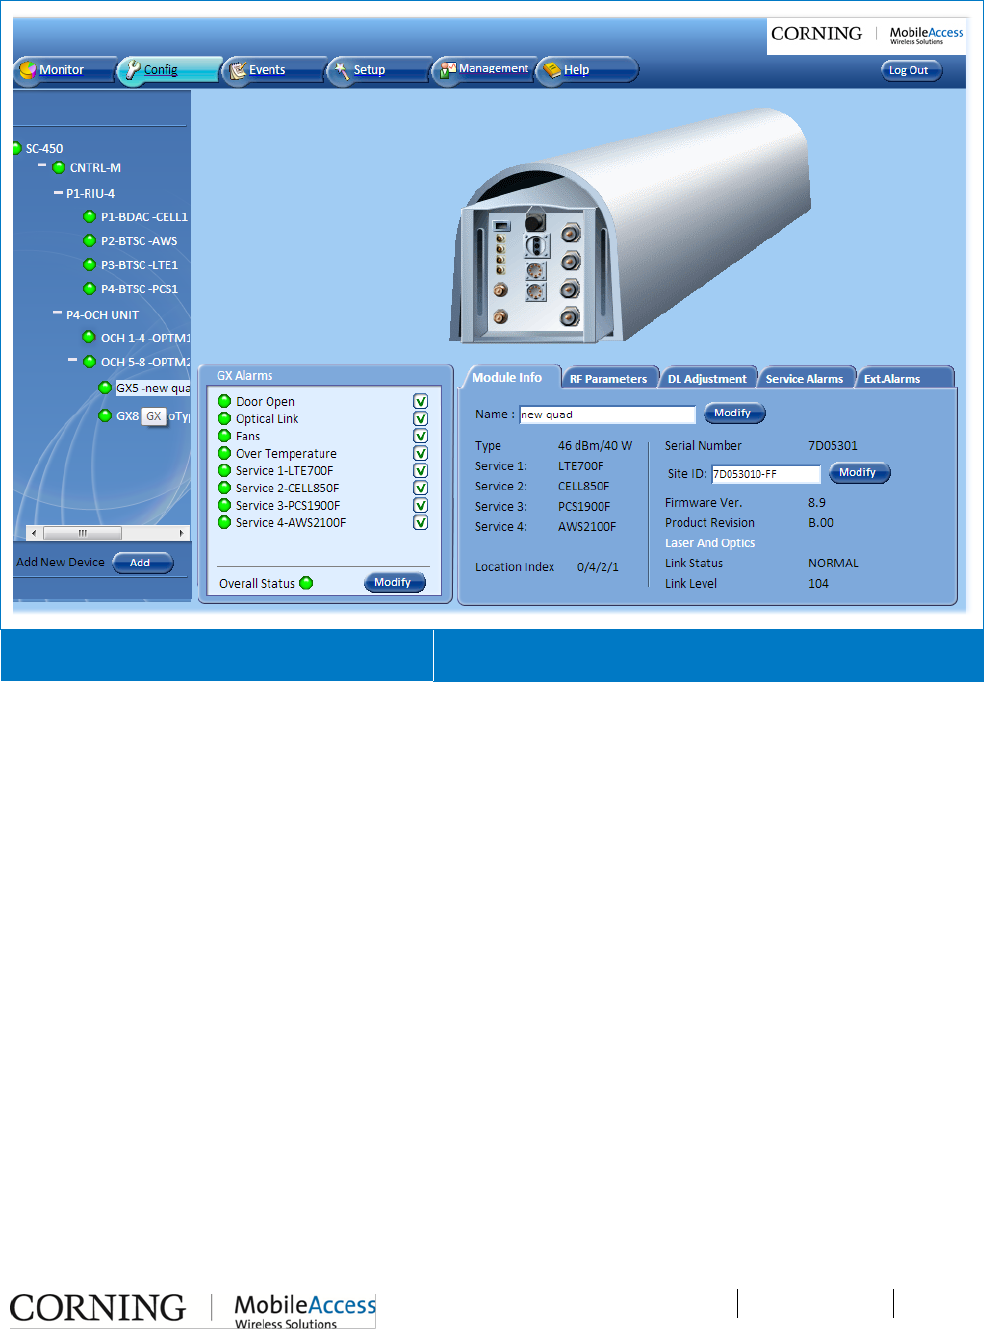
Task: Click the serial number value 7D05301
Action: click(833, 446)
